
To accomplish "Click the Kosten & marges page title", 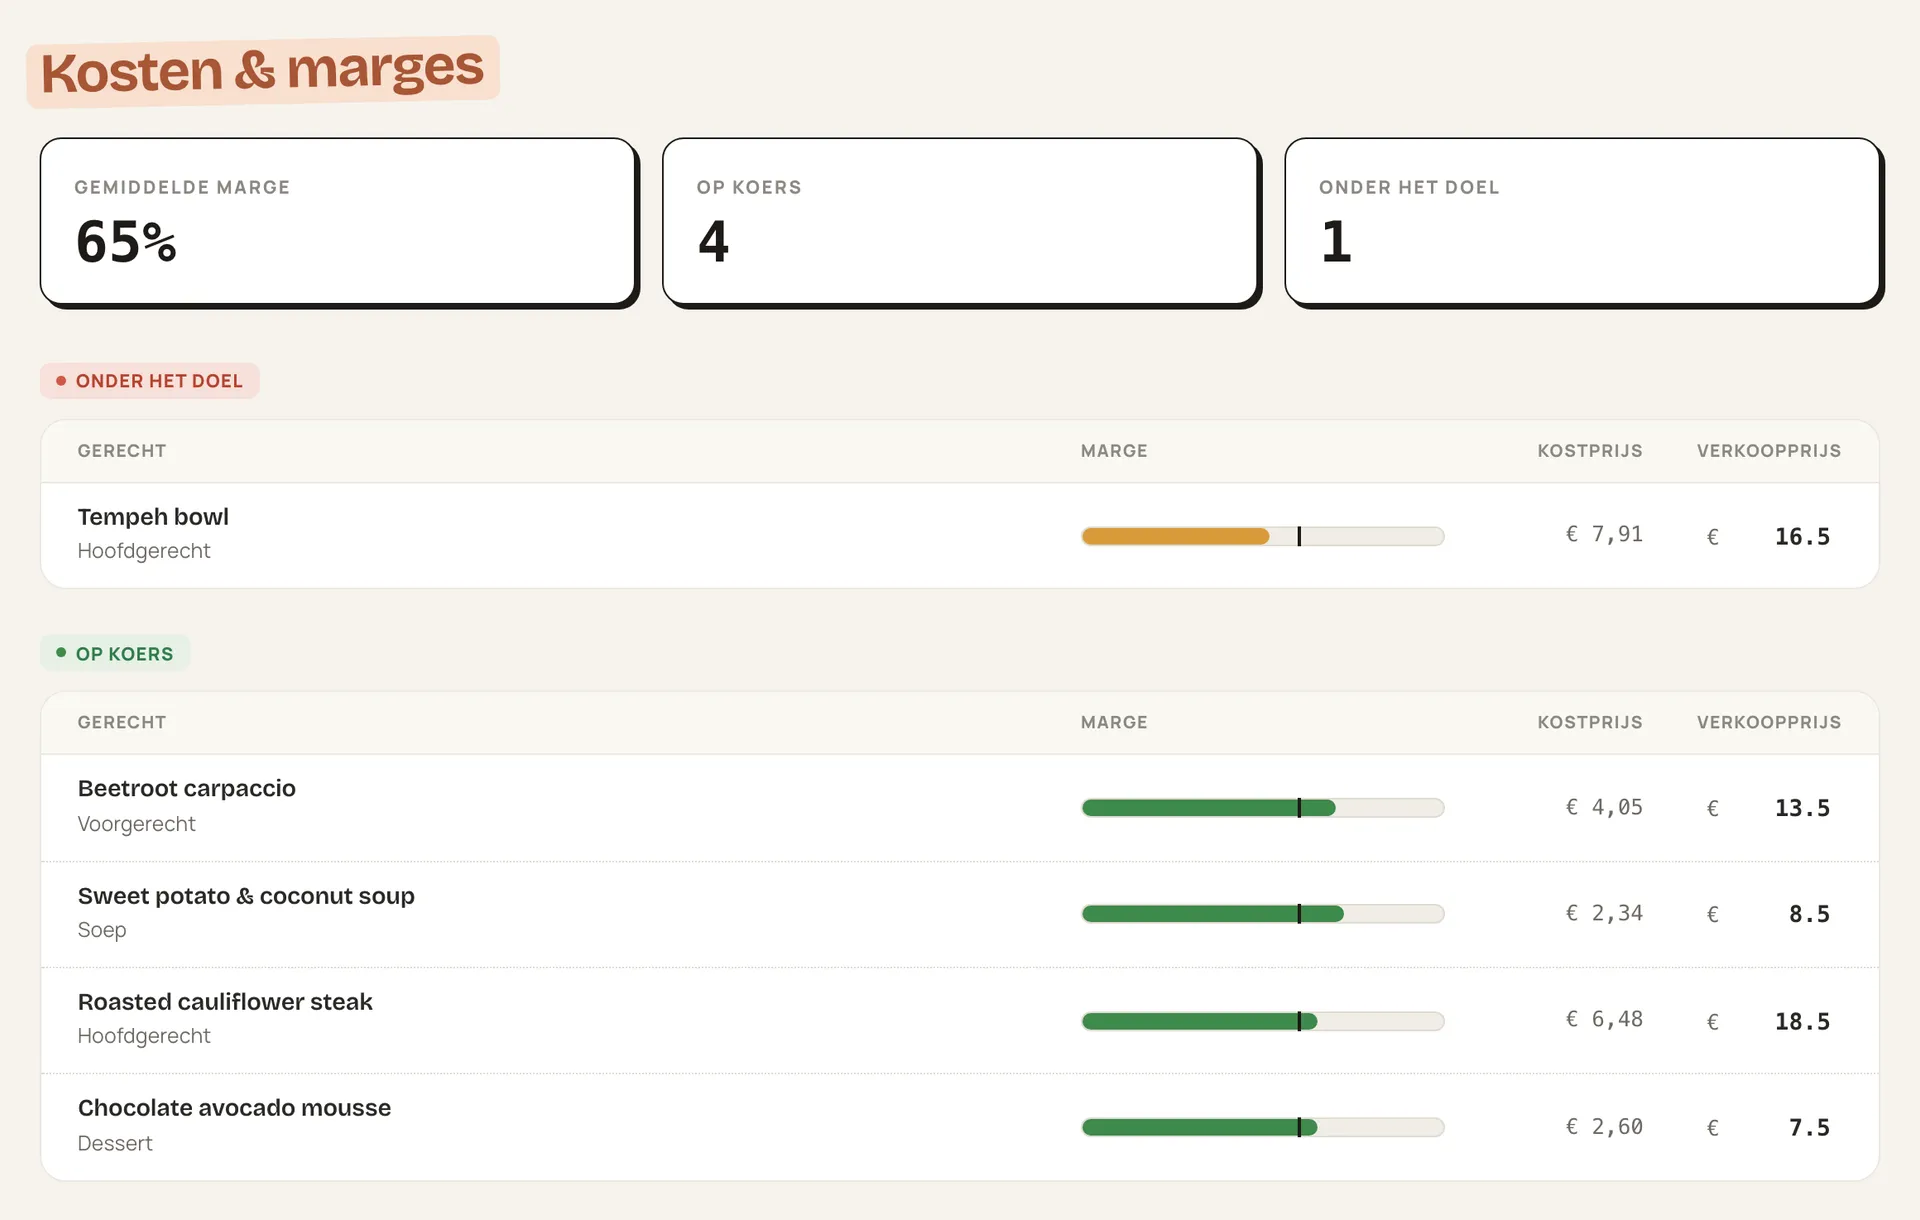I will point(262,71).
